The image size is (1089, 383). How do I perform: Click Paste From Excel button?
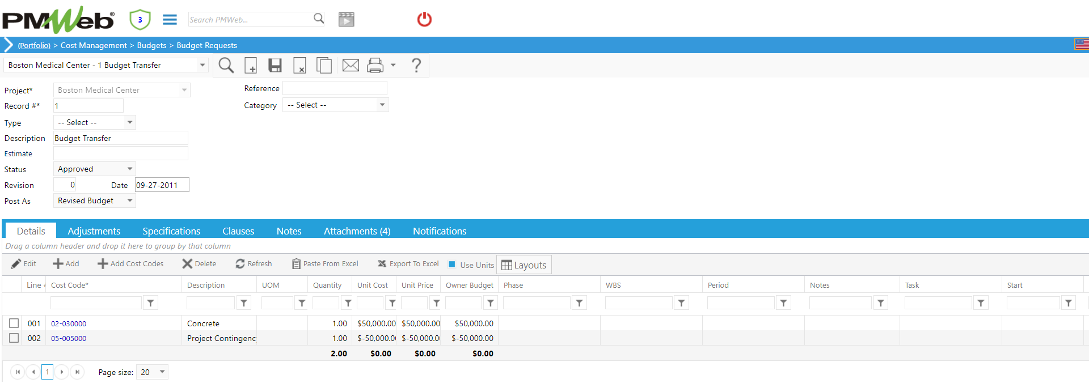pyautogui.click(x=325, y=264)
